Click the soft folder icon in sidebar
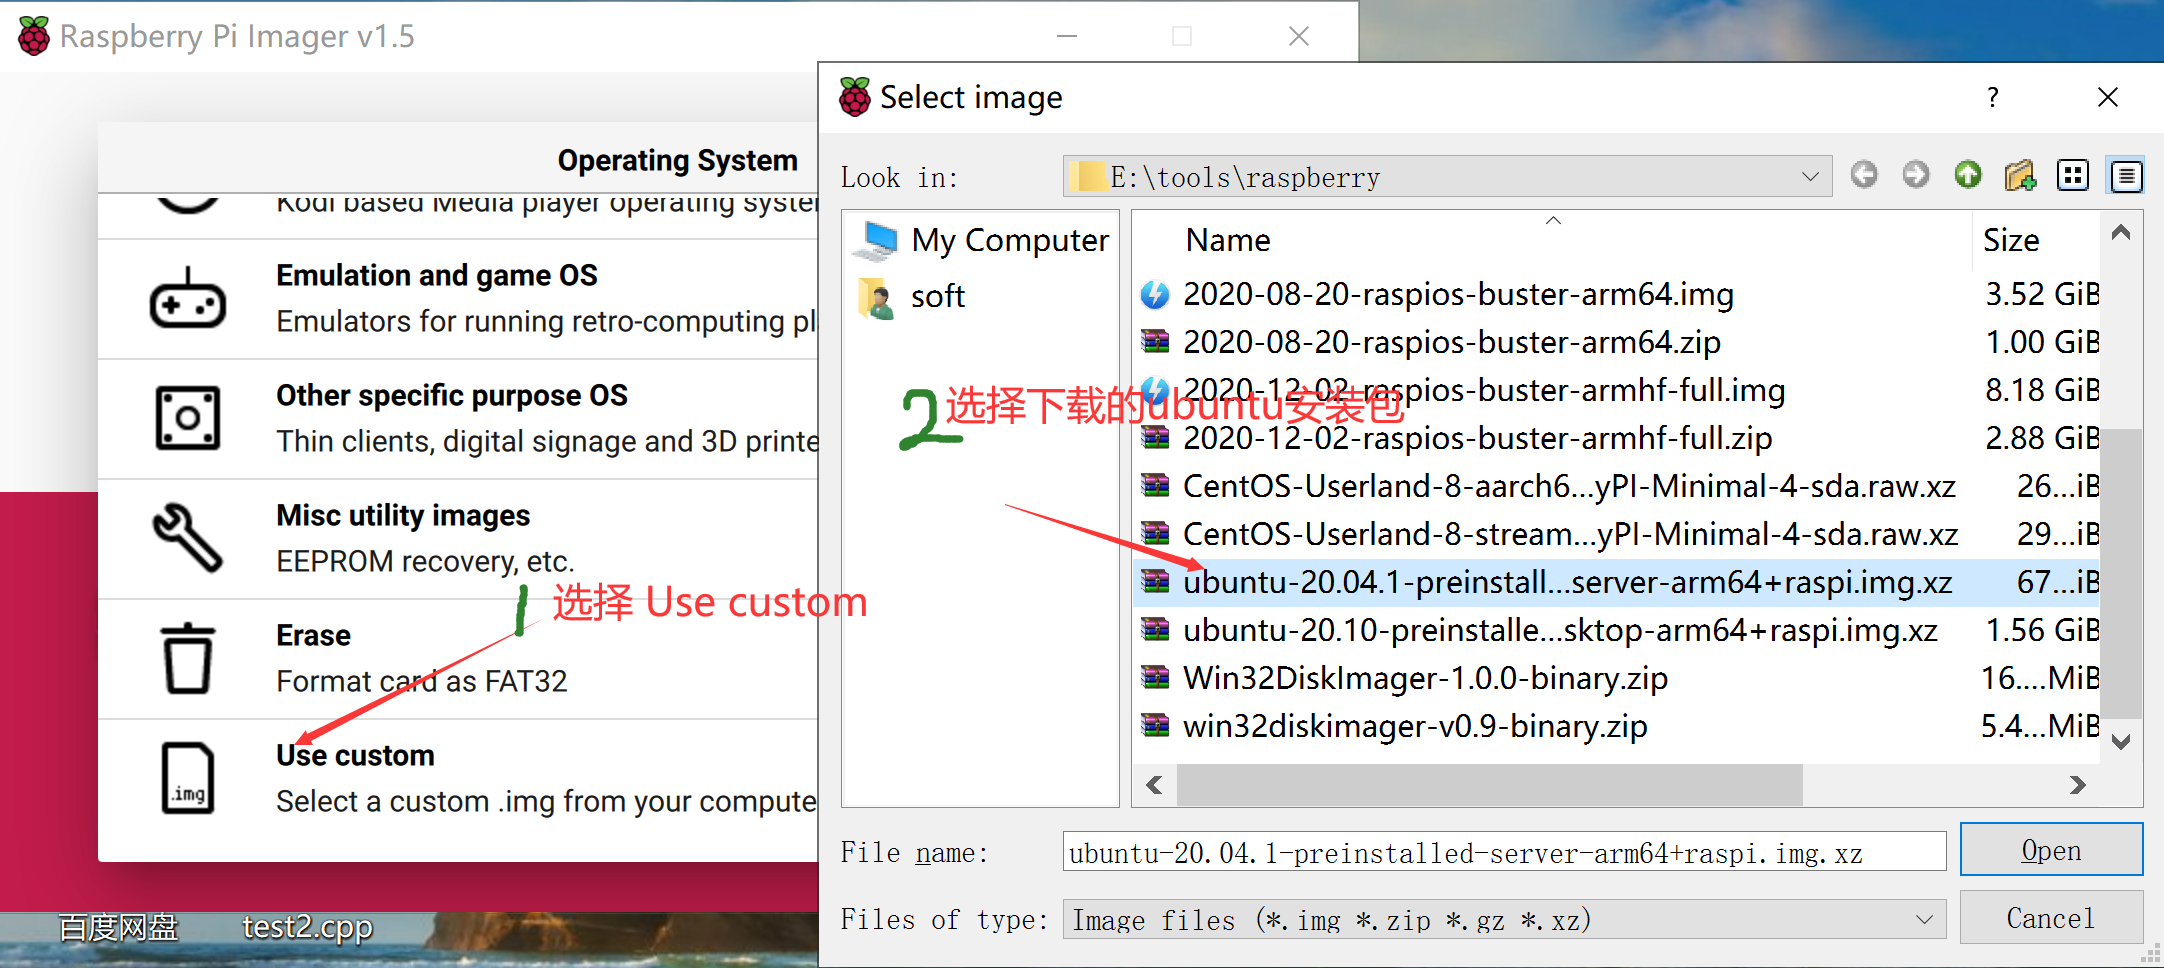Viewport: 2164px width, 968px height. [876, 298]
